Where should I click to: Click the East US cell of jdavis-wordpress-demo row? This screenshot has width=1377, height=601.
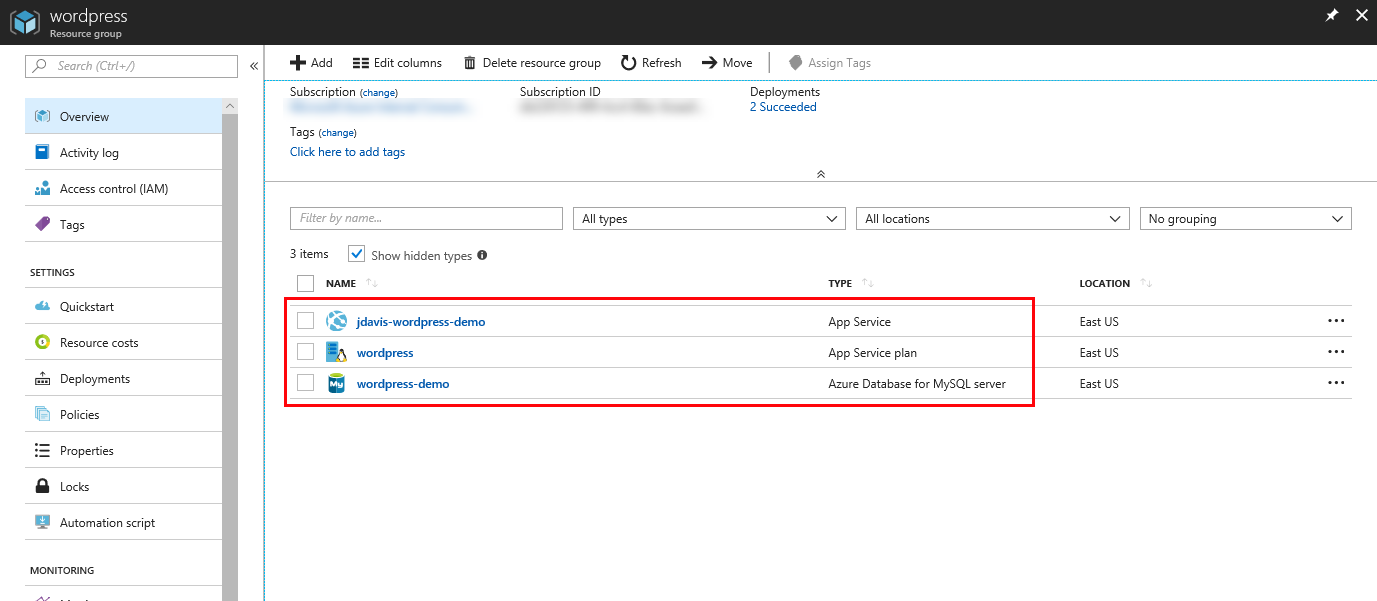coord(1099,322)
